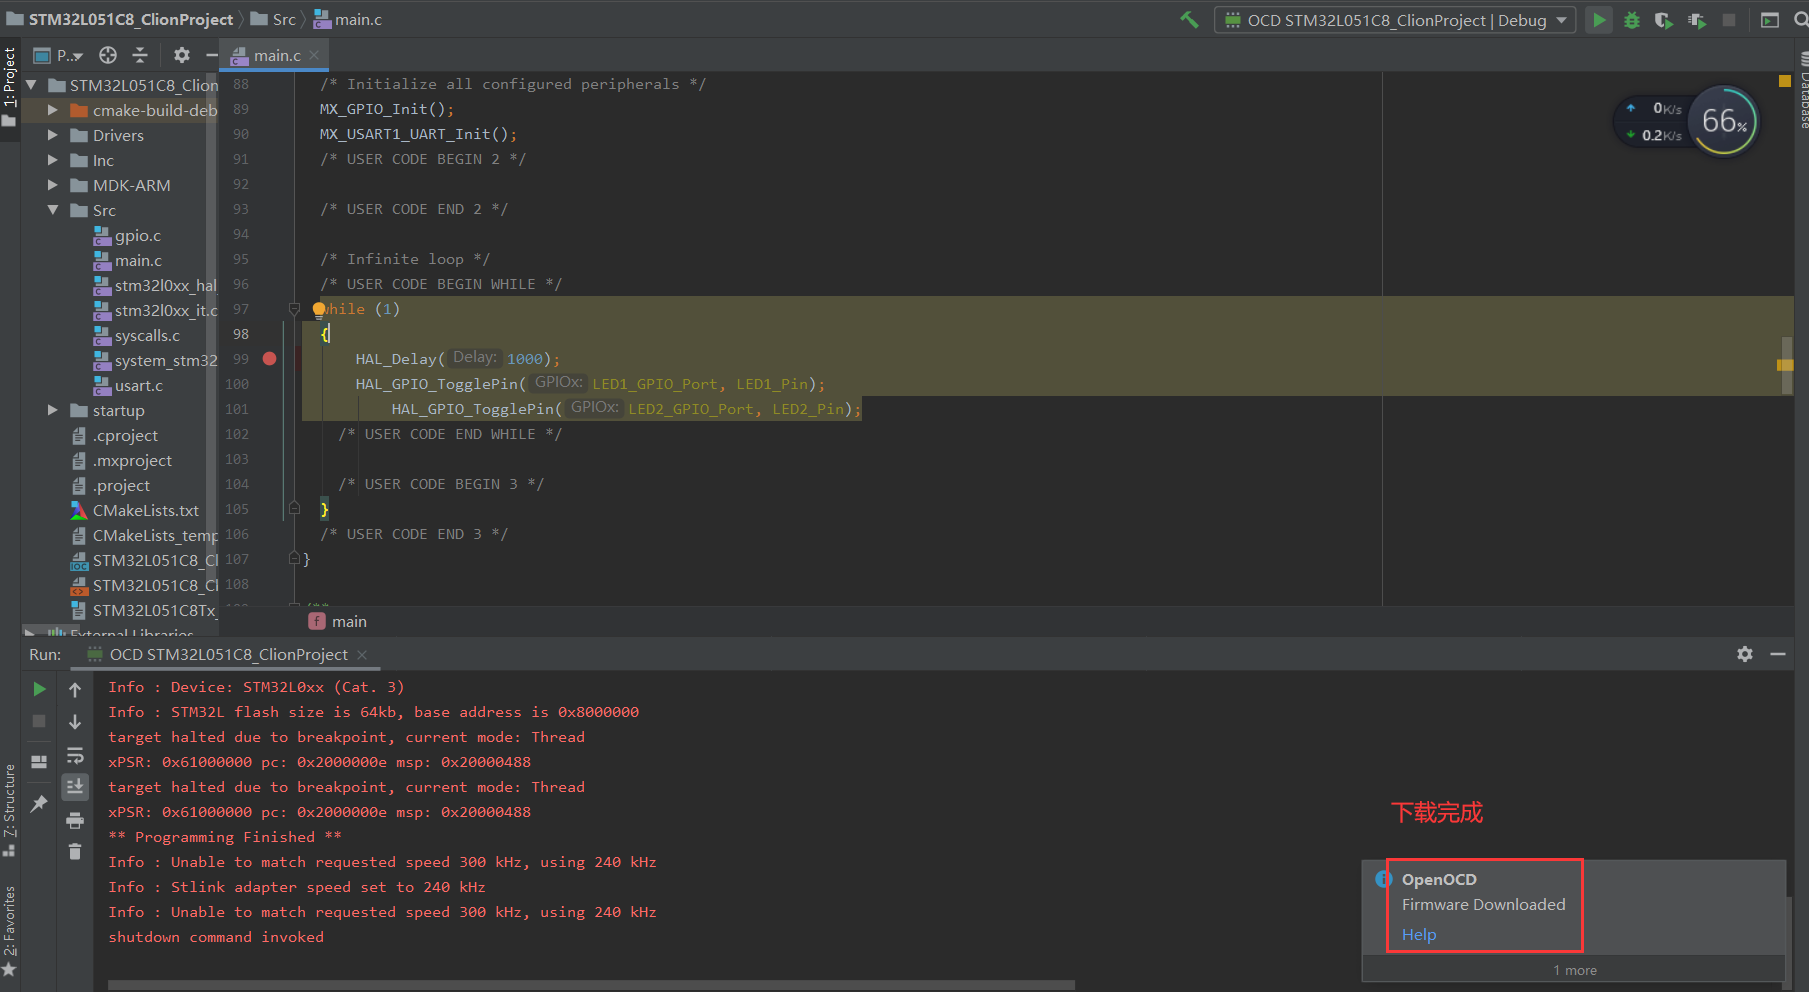Collapse the Src folder
Image resolution: width=1809 pixels, height=992 pixels.
(54, 210)
